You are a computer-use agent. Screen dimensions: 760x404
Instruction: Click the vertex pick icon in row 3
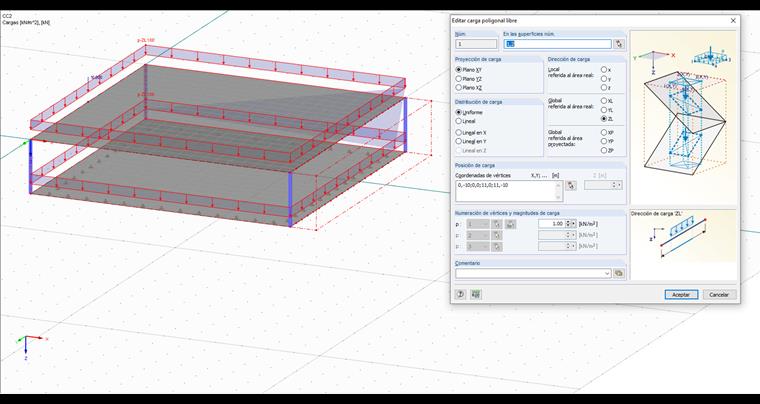click(x=496, y=247)
